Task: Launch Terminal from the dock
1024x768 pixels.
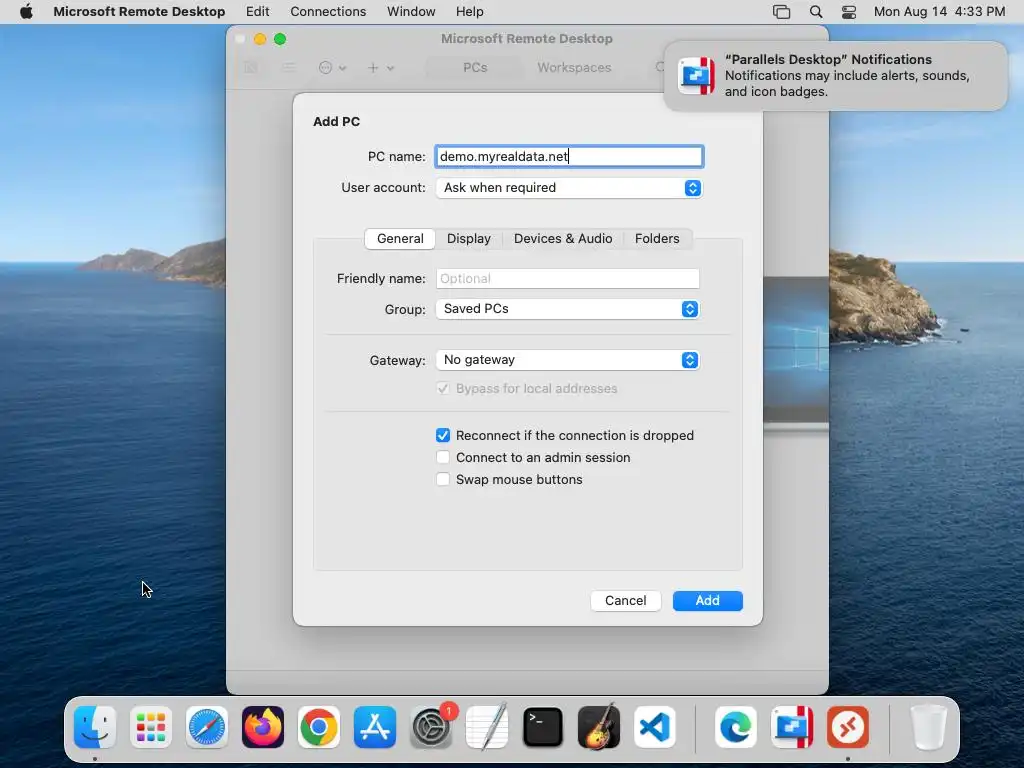Action: (543, 727)
